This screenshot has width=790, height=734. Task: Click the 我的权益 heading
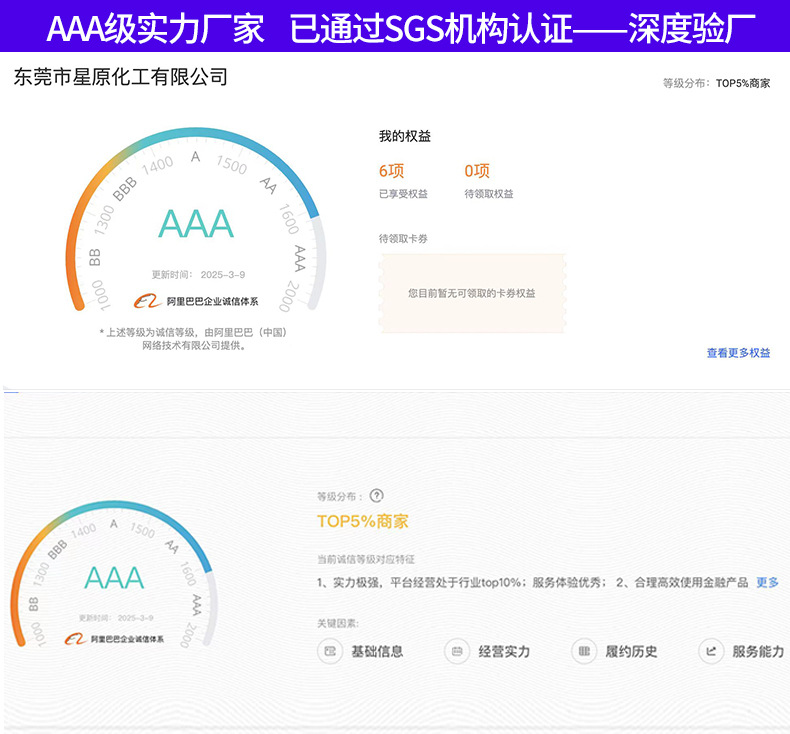(405, 136)
